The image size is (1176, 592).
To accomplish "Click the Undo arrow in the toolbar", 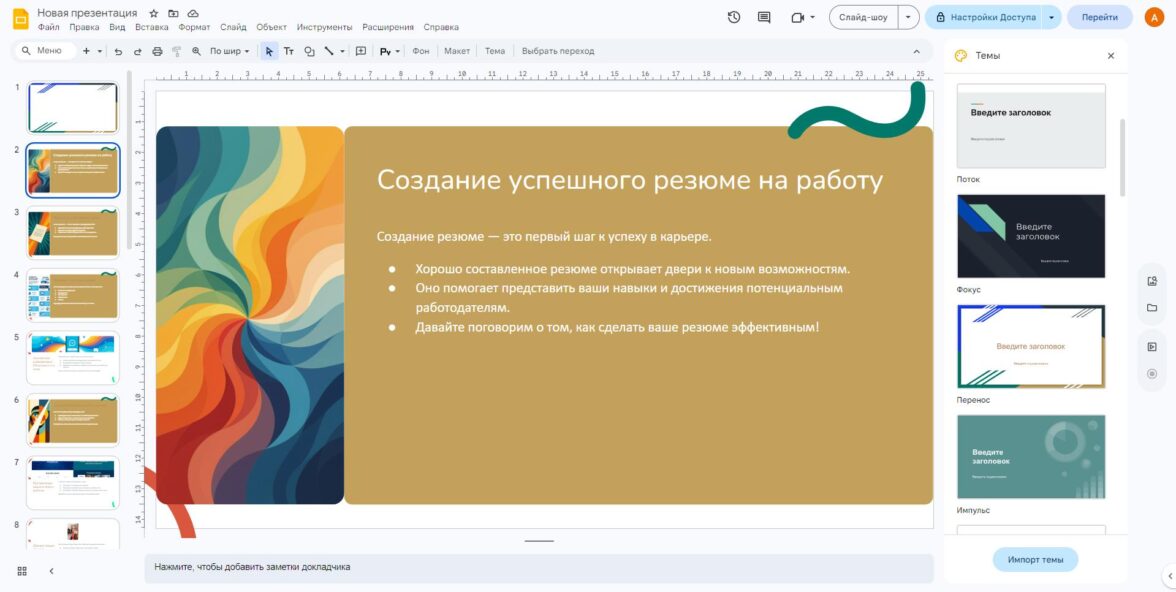I will [x=118, y=51].
